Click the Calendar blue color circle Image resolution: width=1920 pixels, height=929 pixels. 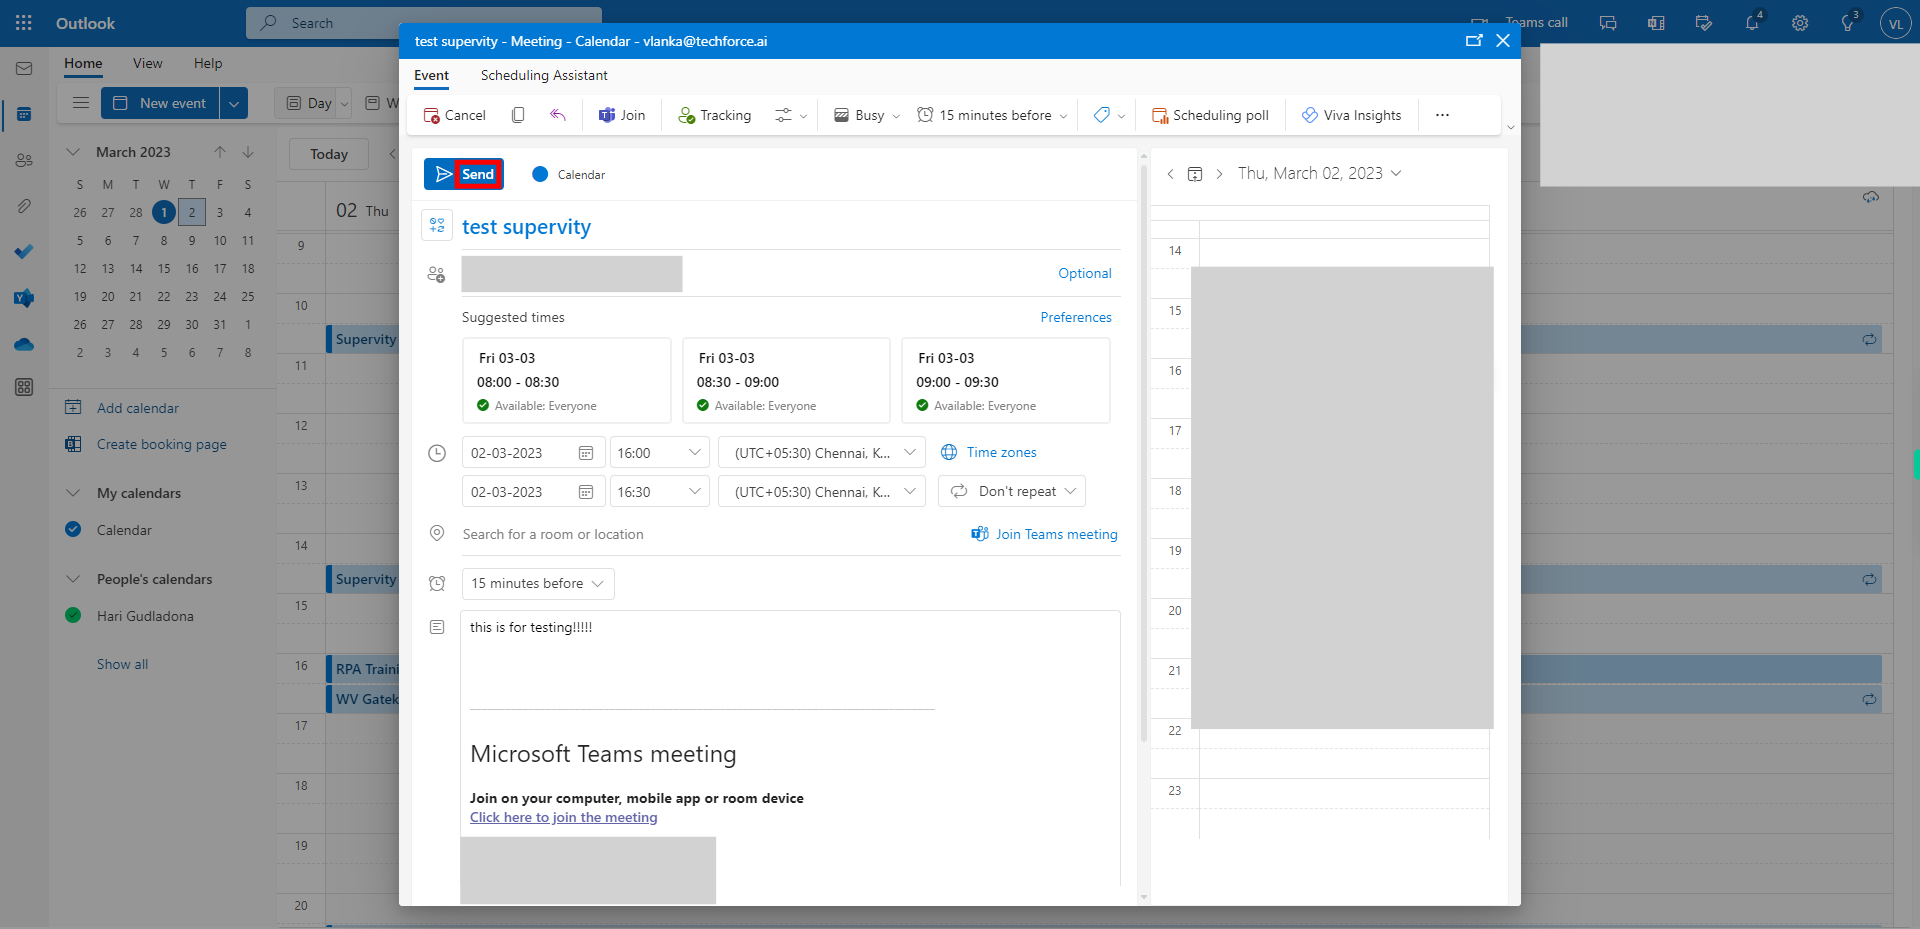(540, 174)
